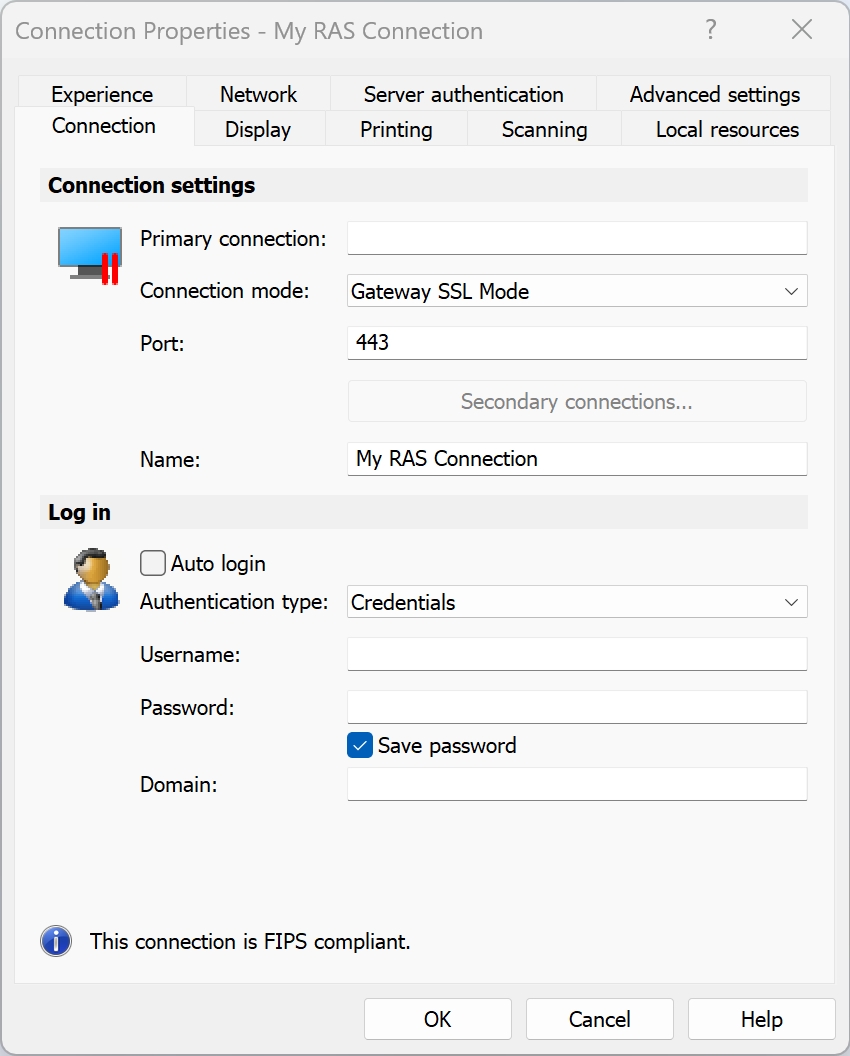Image resolution: width=850 pixels, height=1056 pixels.
Task: Click the question mark help icon
Action: [711, 30]
